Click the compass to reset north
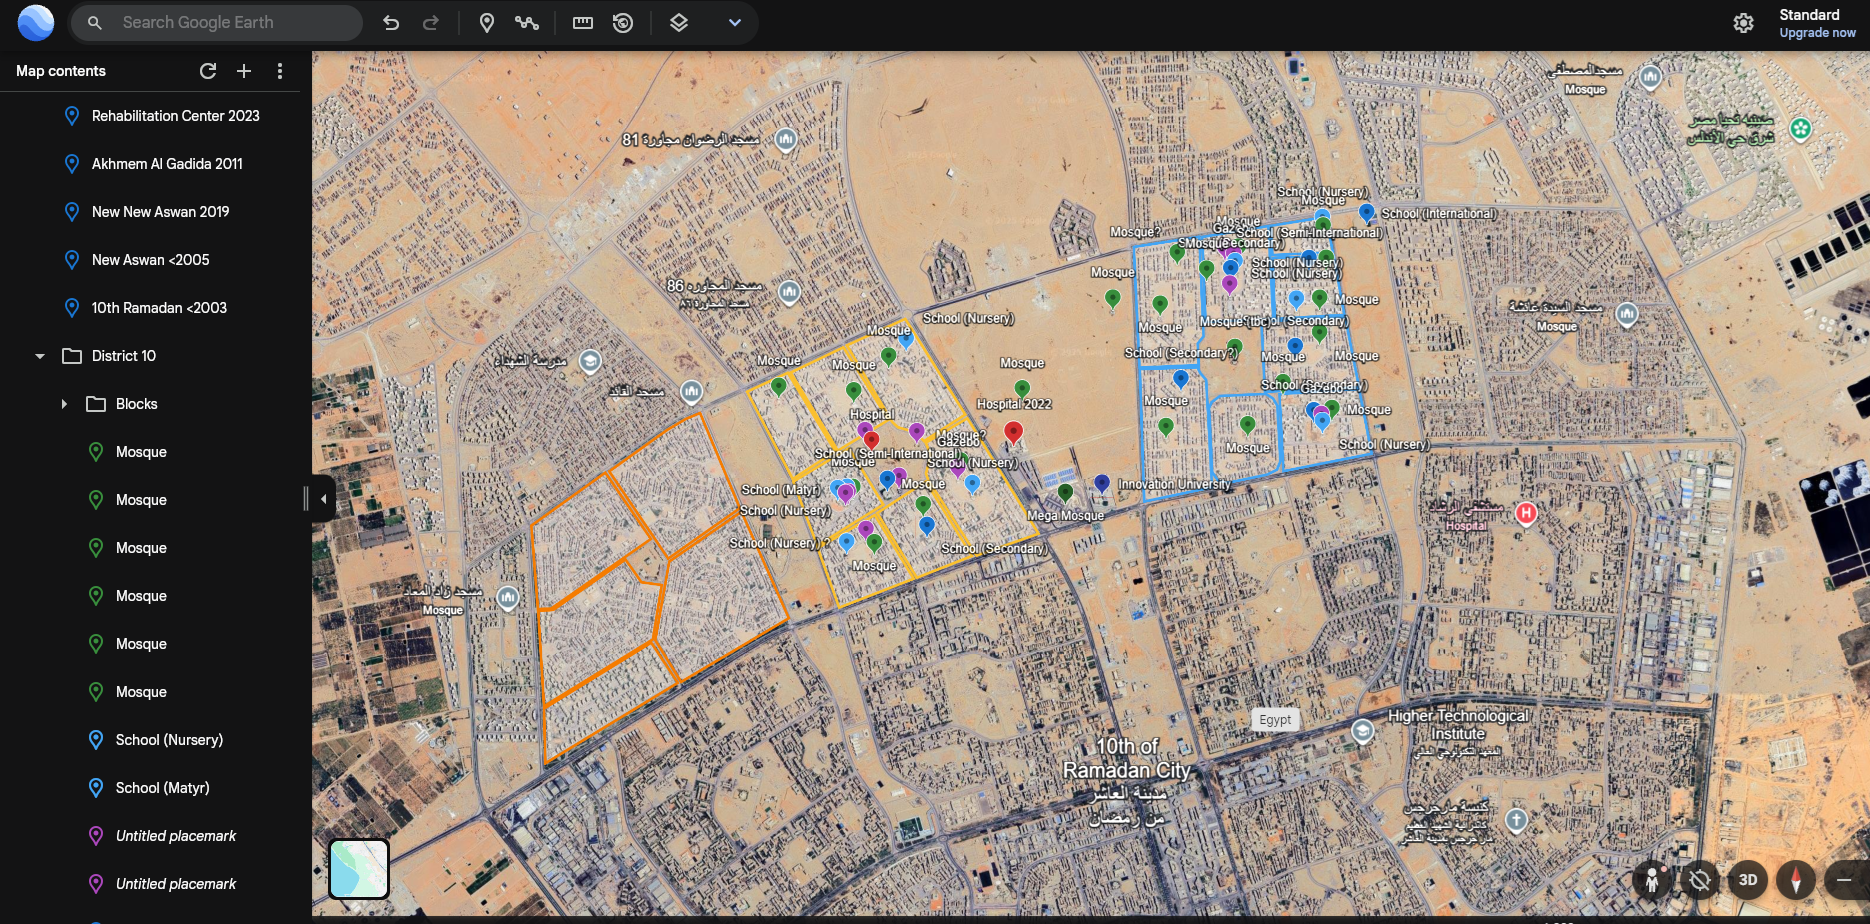Image resolution: width=1870 pixels, height=924 pixels. click(x=1796, y=880)
